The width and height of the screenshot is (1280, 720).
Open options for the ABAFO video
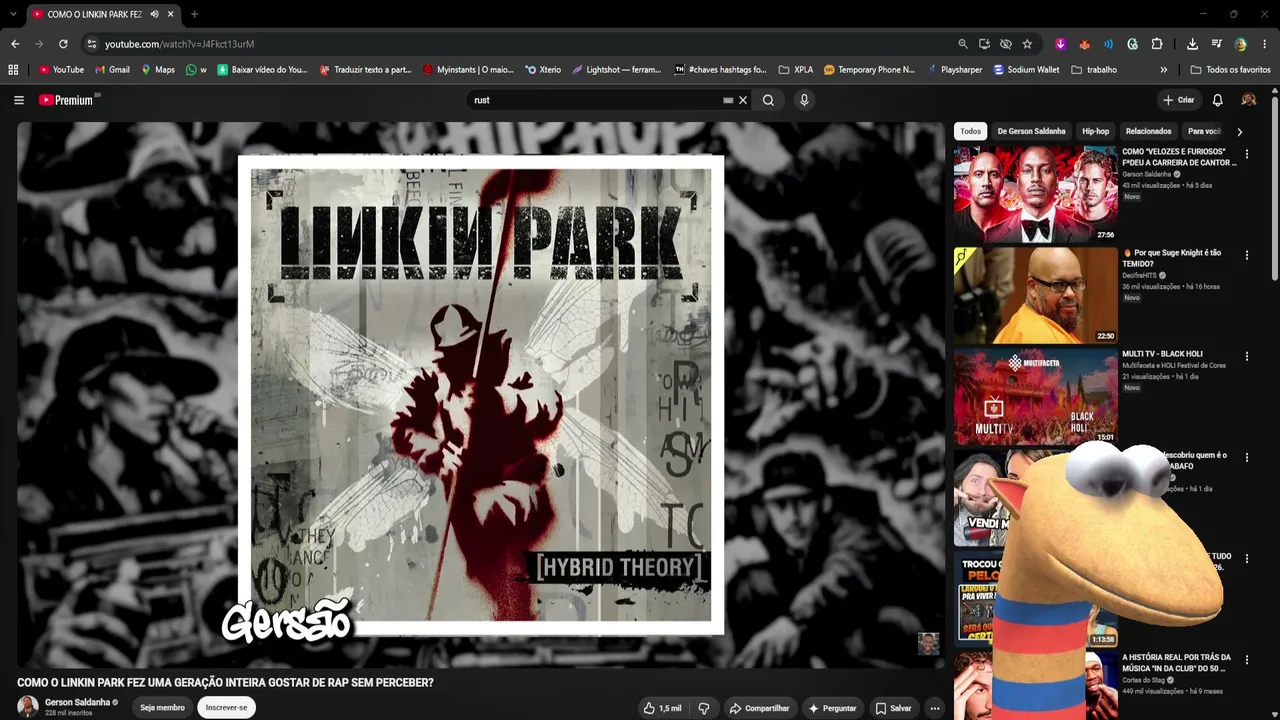pos(1246,458)
